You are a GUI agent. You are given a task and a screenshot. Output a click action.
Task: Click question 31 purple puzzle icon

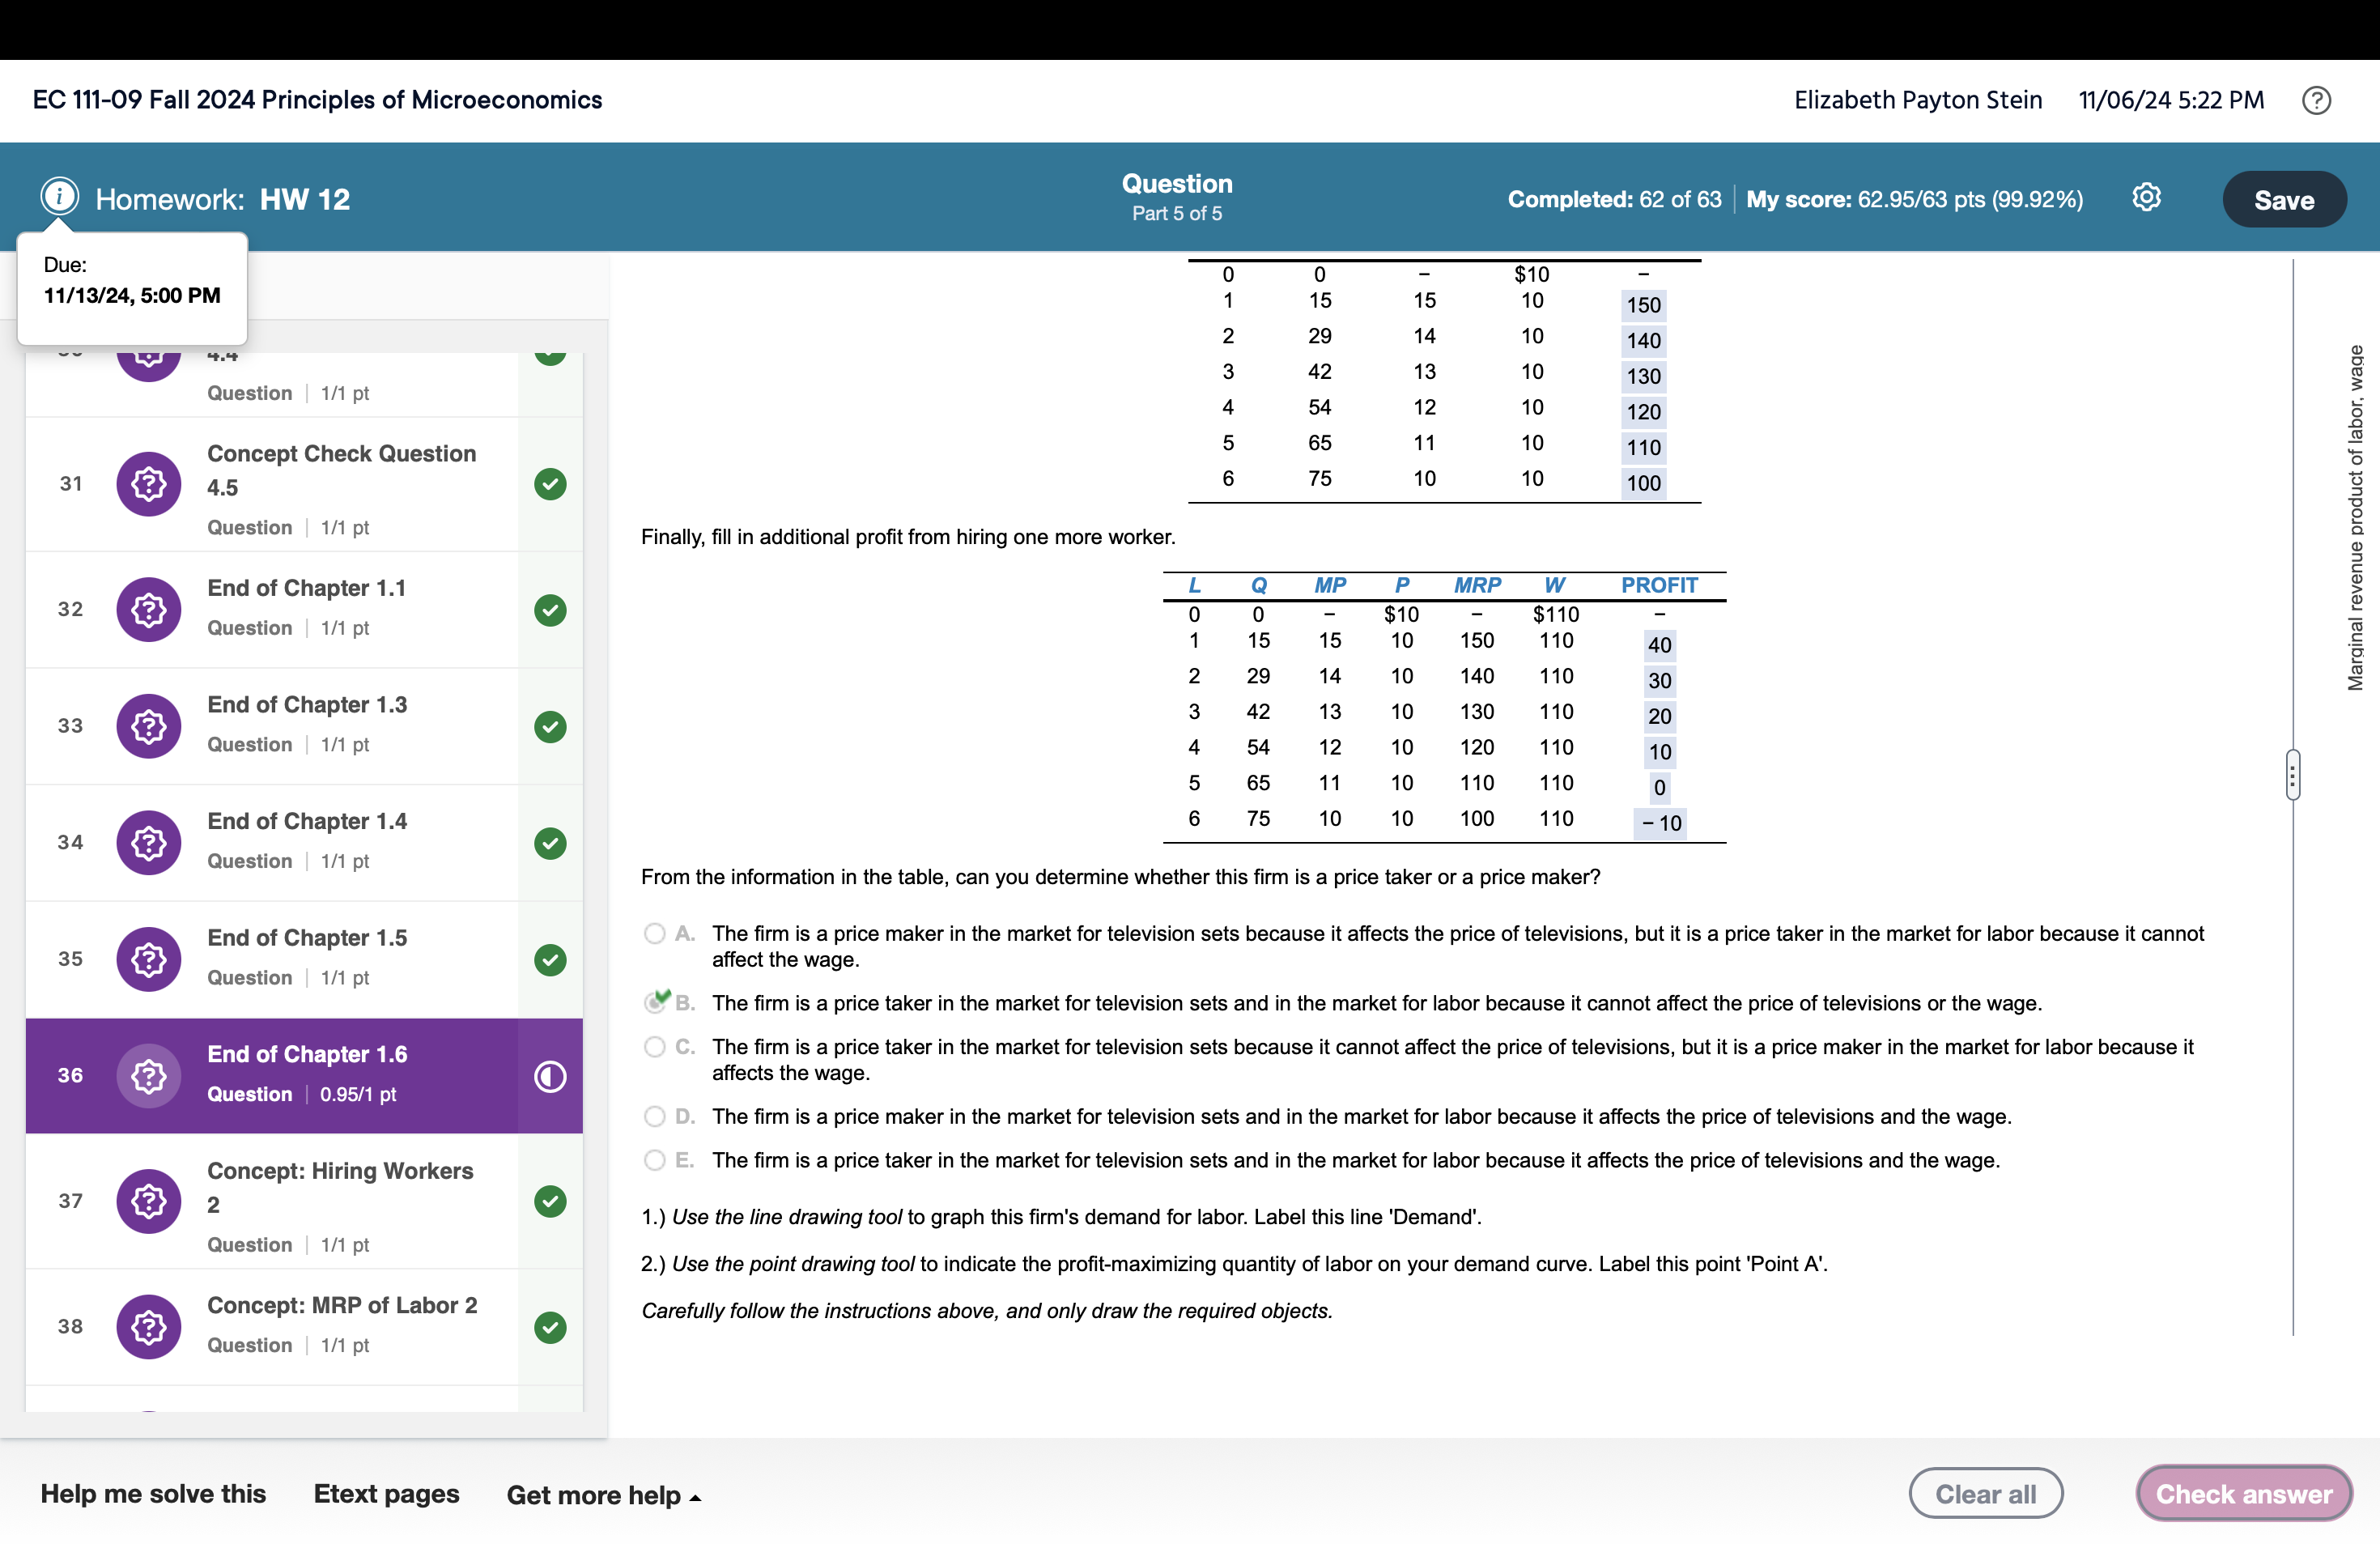pyautogui.click(x=149, y=484)
